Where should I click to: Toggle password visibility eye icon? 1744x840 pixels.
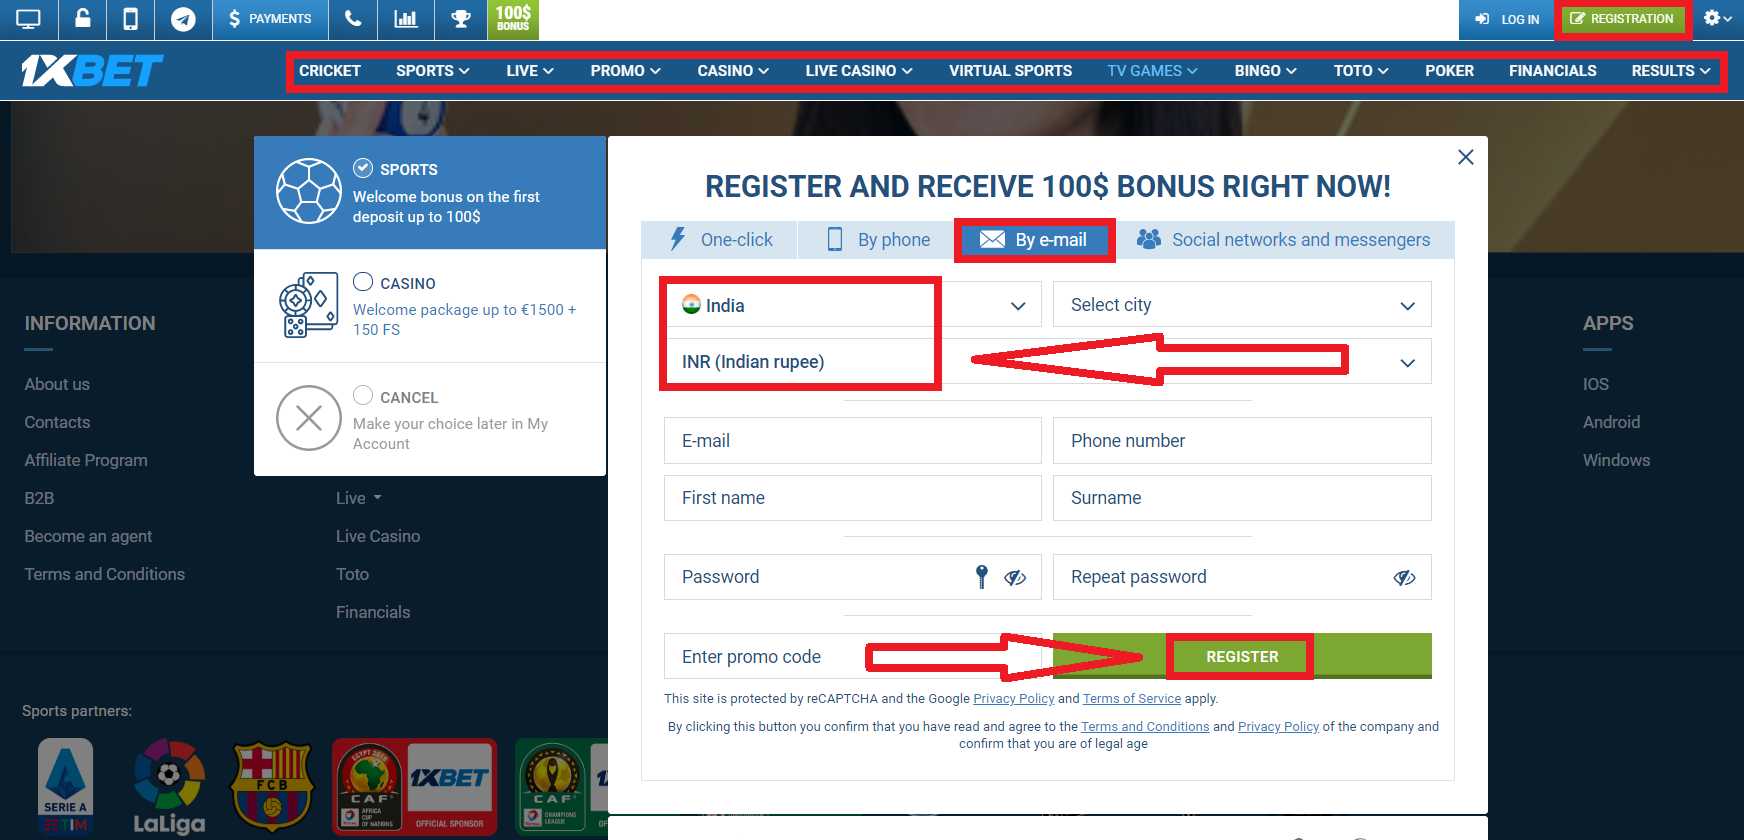pos(1015,577)
